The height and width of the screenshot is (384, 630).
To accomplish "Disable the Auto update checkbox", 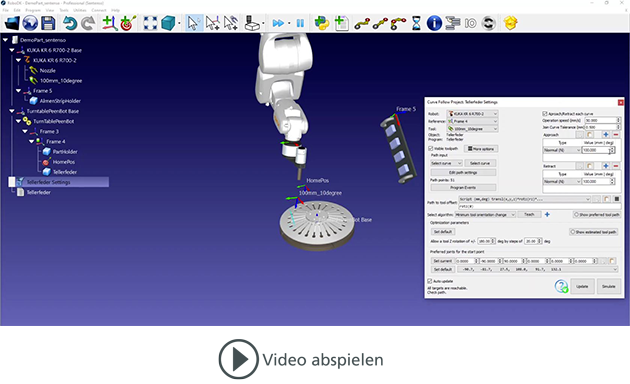I will tap(430, 281).
